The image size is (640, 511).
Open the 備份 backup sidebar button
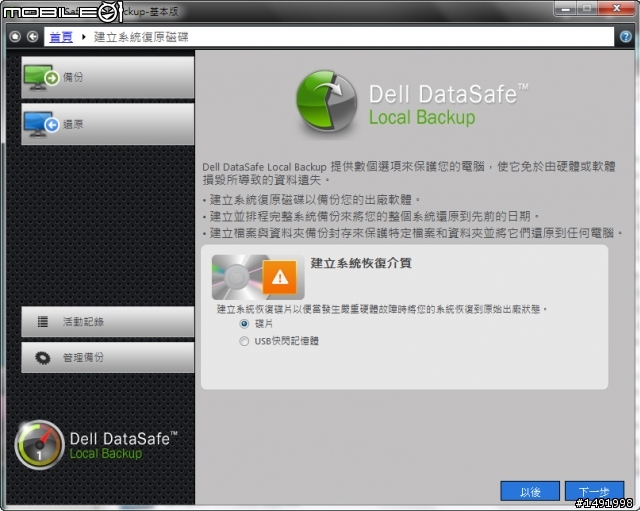click(108, 77)
